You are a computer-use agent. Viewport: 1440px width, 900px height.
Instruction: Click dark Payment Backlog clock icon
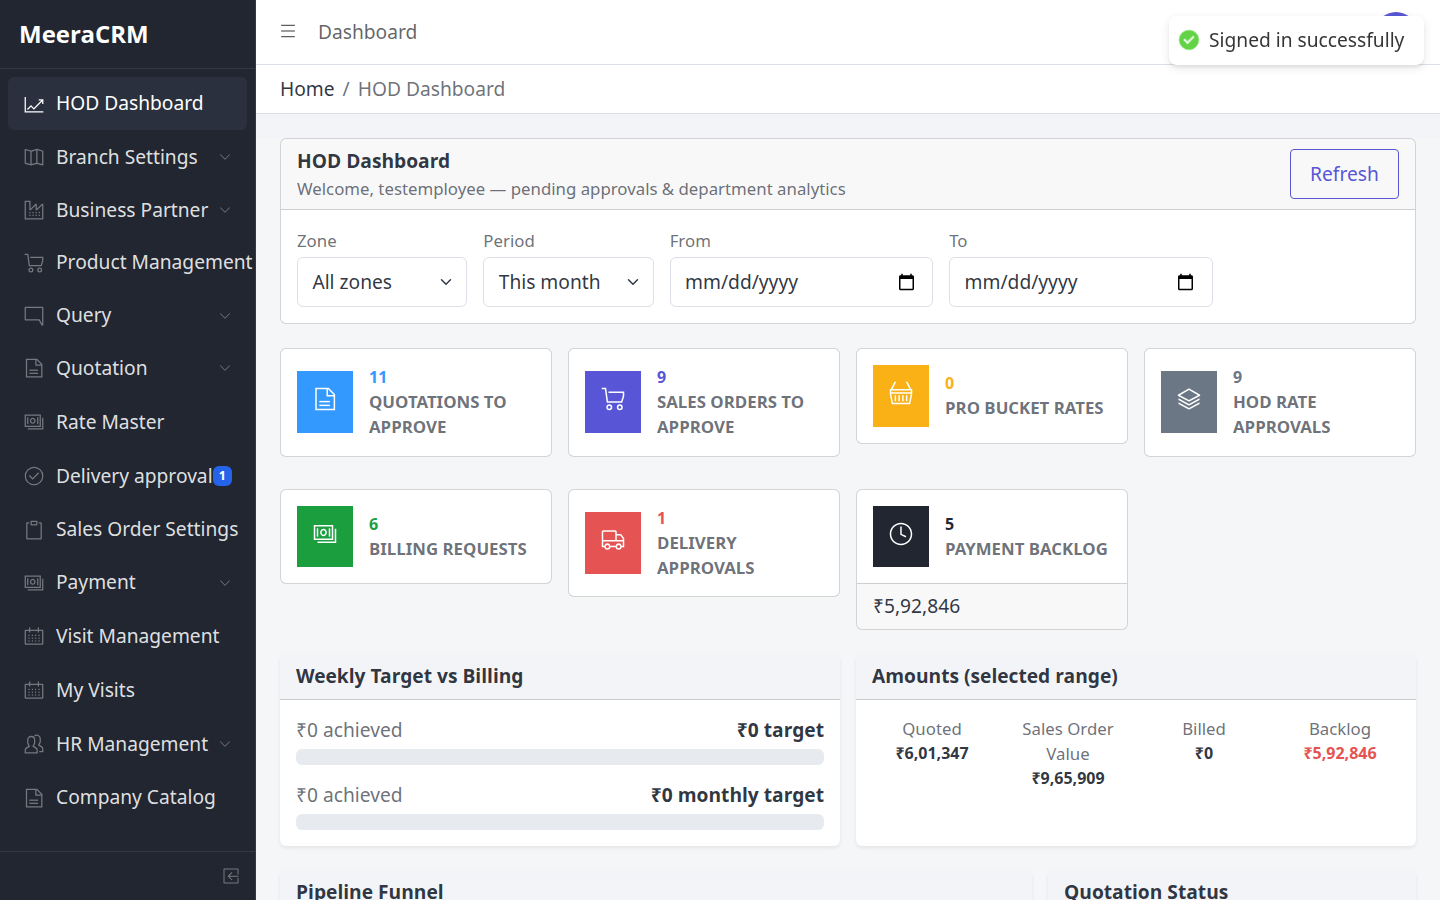(901, 536)
